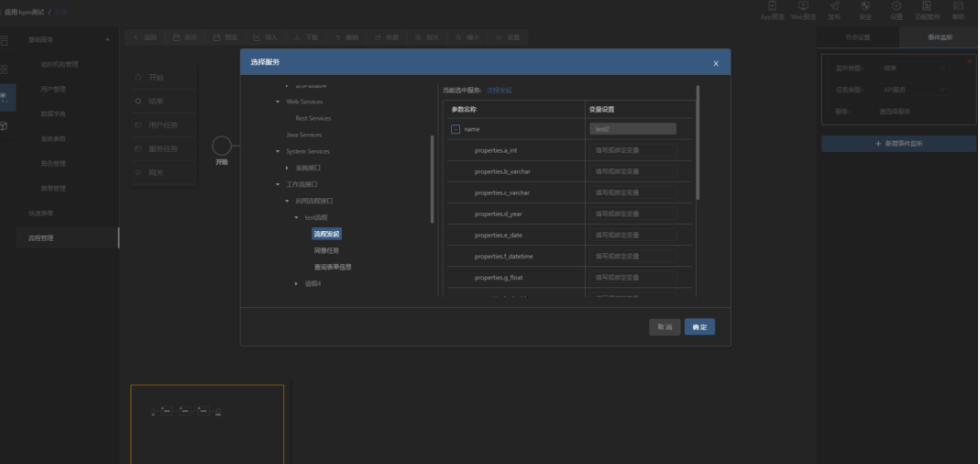The width and height of the screenshot is (980, 464).
Task: Open the 帮助 help icon
Action: point(957,6)
